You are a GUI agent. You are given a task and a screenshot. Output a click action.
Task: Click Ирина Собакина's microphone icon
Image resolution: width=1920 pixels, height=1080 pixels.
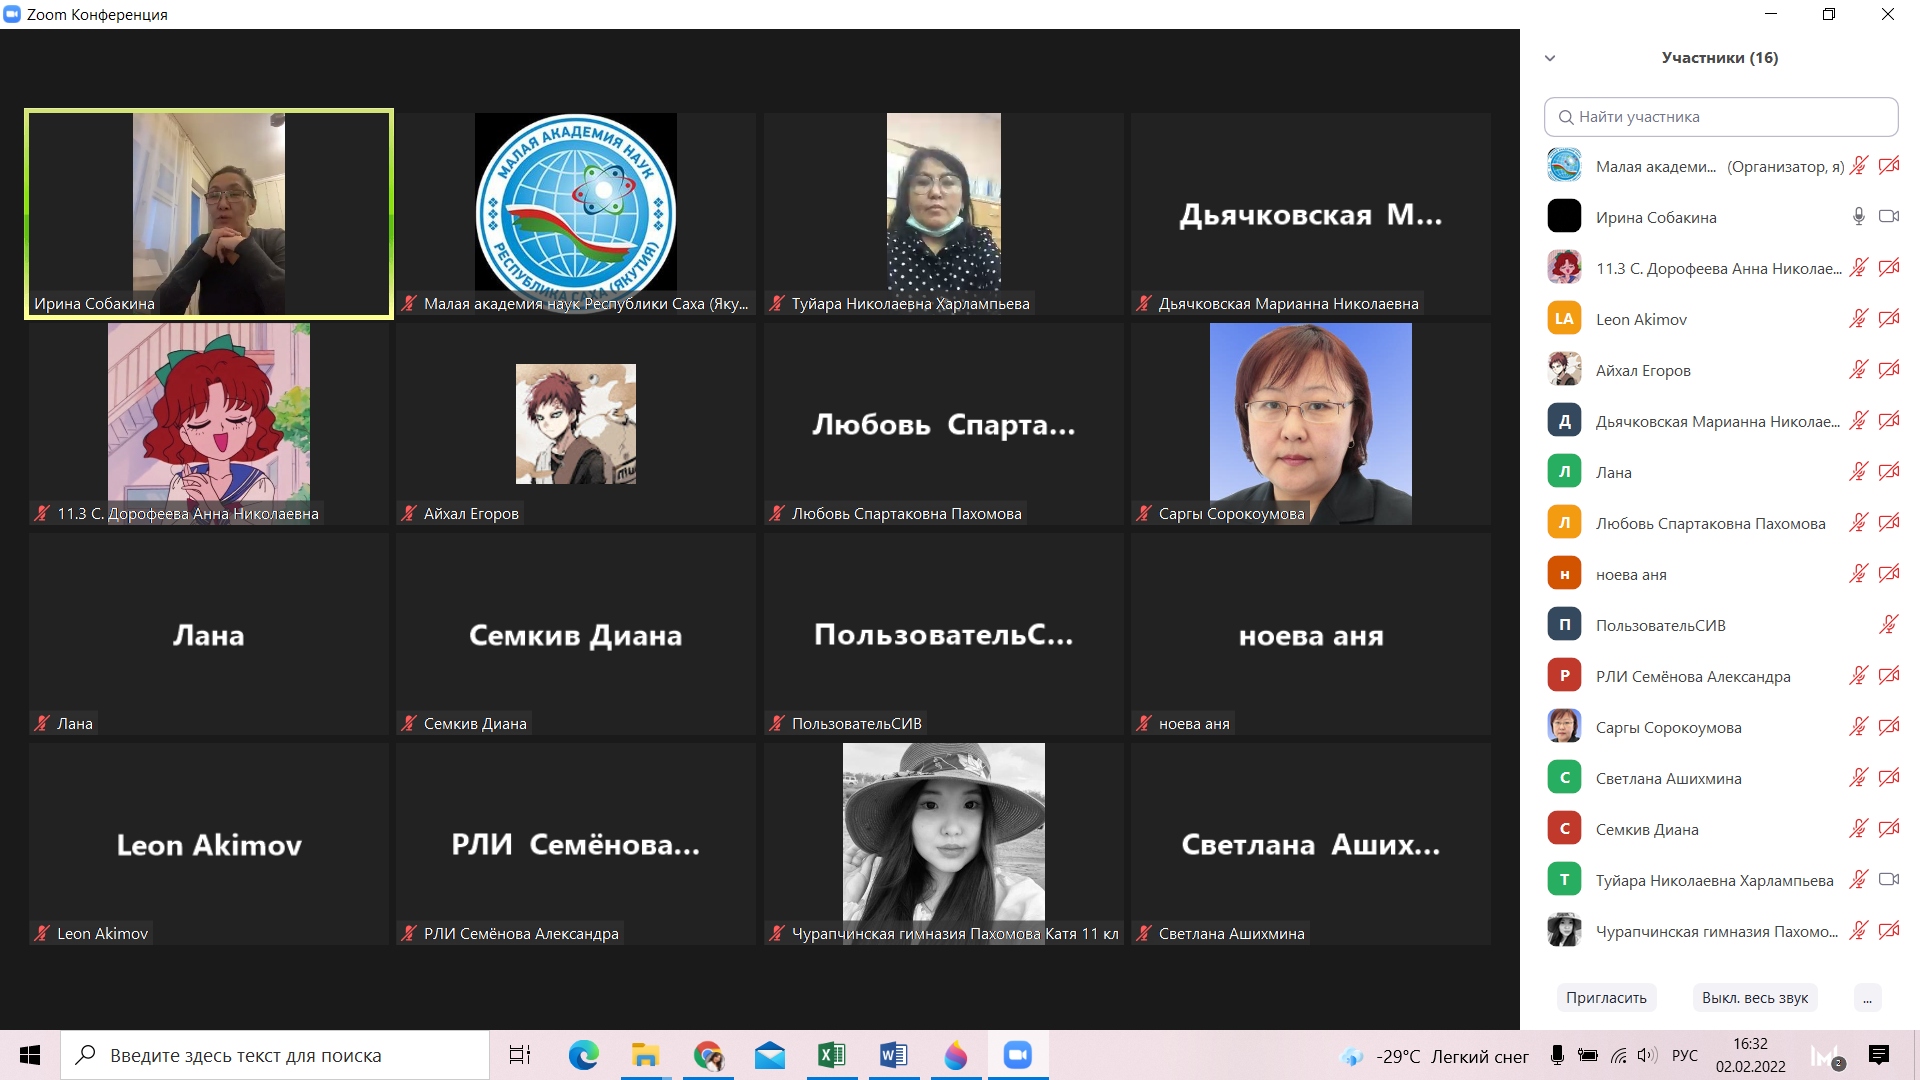(1858, 217)
